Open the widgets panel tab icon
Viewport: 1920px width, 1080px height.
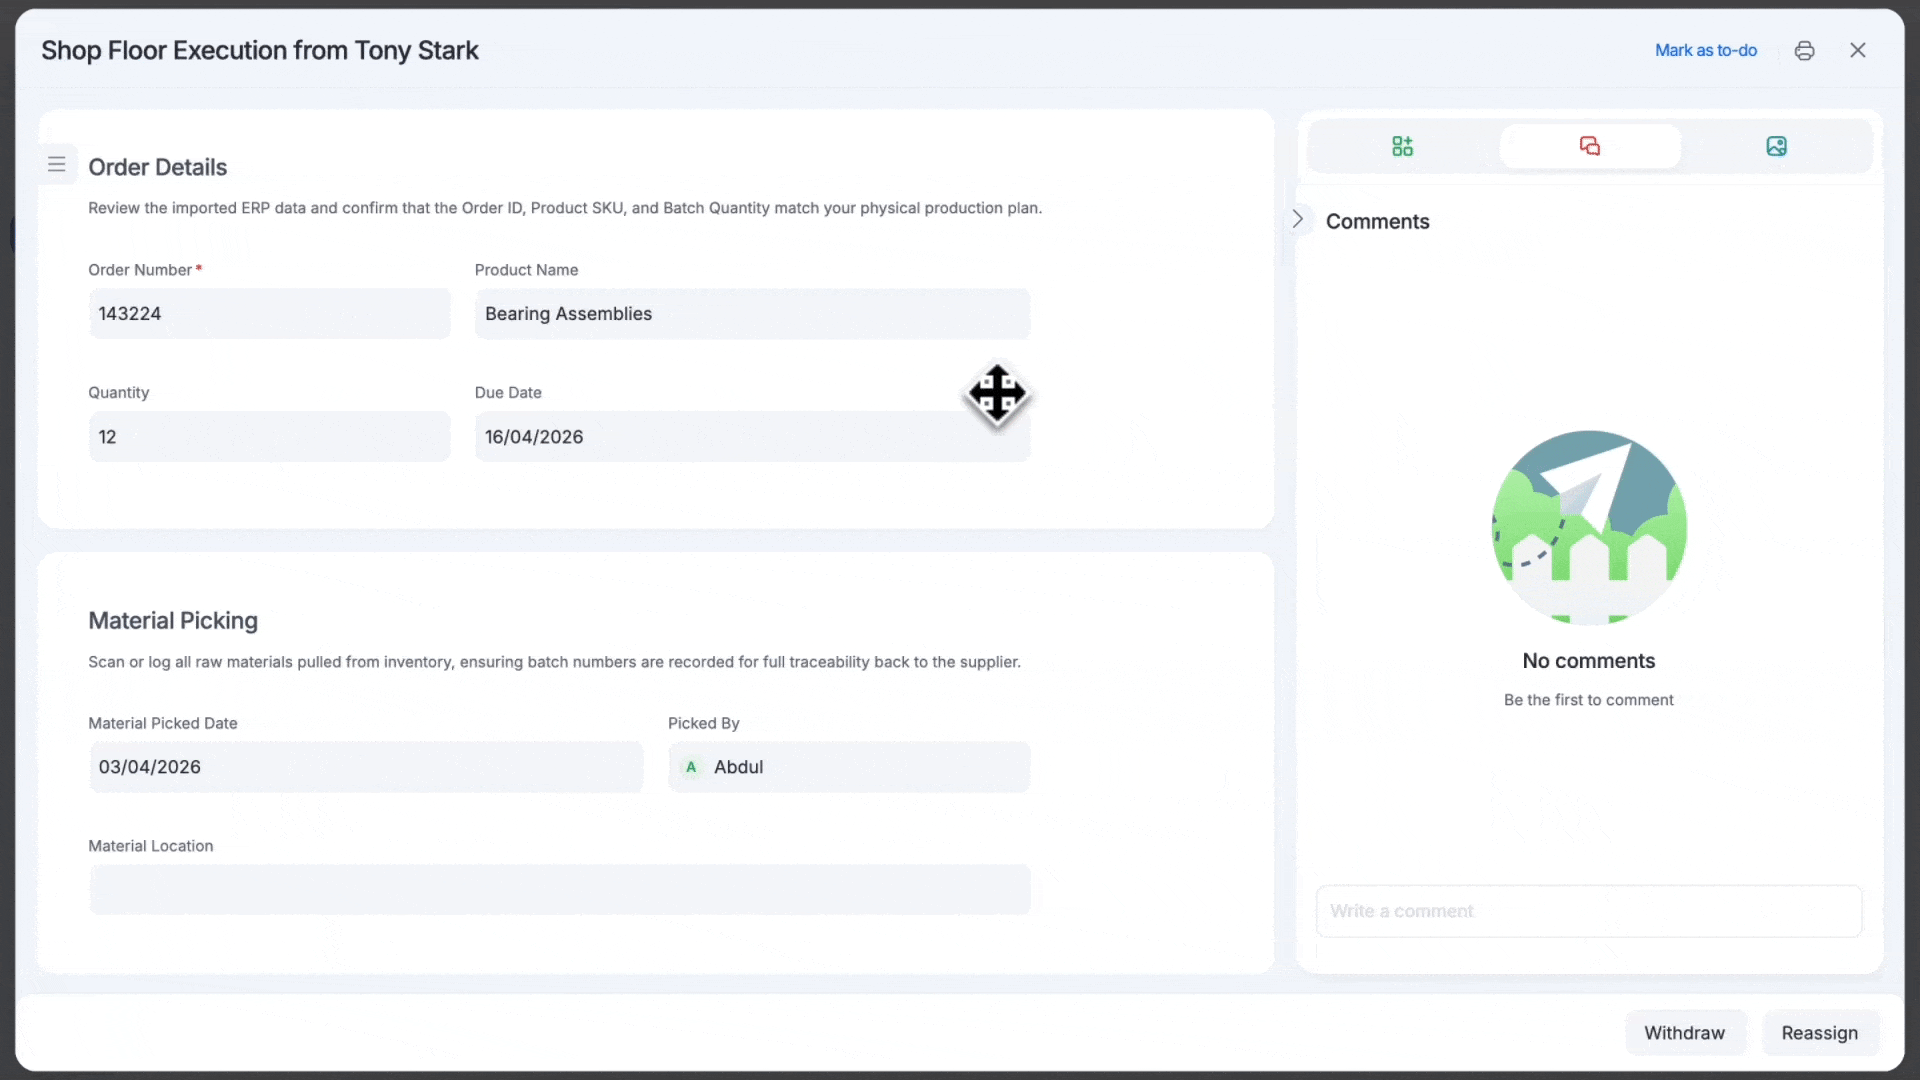1402,146
